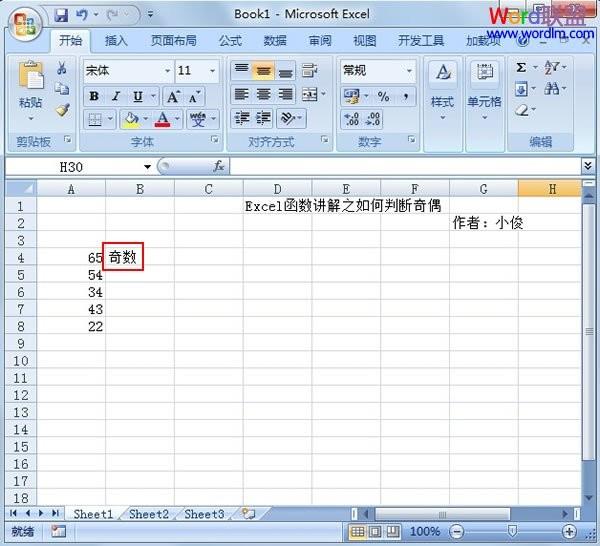The width and height of the screenshot is (600, 546).
Task: Toggle bold formatting
Action: 93,96
